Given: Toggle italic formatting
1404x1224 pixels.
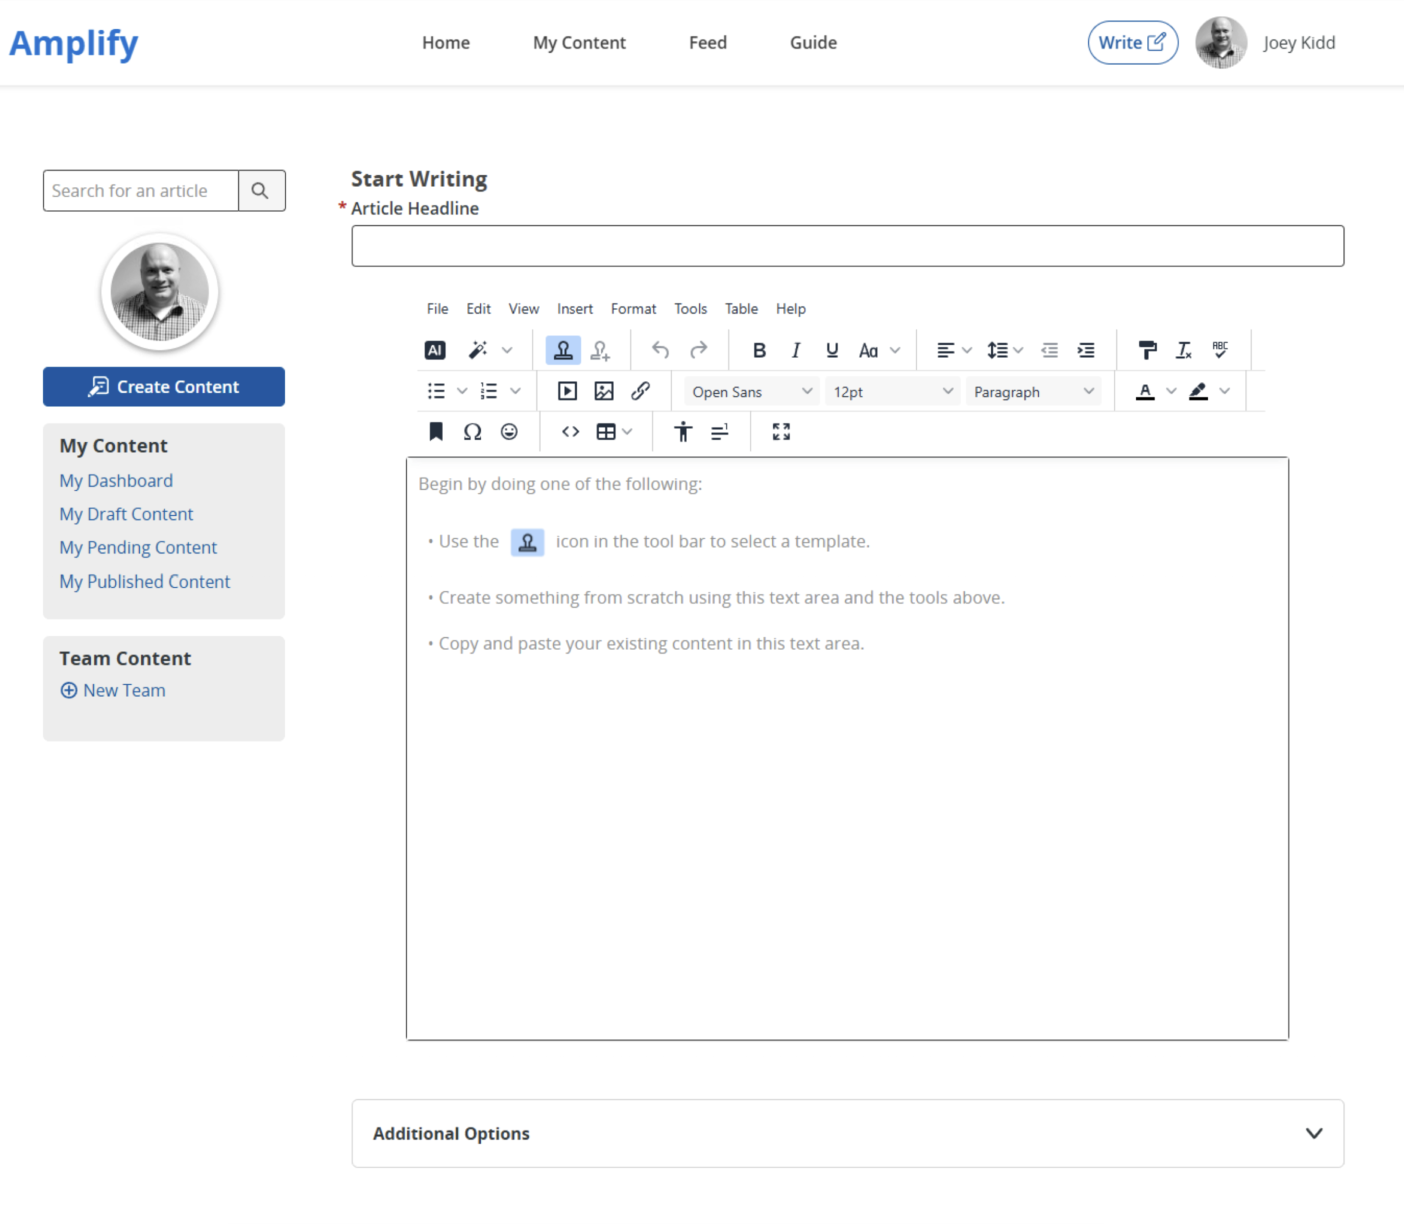Looking at the screenshot, I should [x=796, y=350].
